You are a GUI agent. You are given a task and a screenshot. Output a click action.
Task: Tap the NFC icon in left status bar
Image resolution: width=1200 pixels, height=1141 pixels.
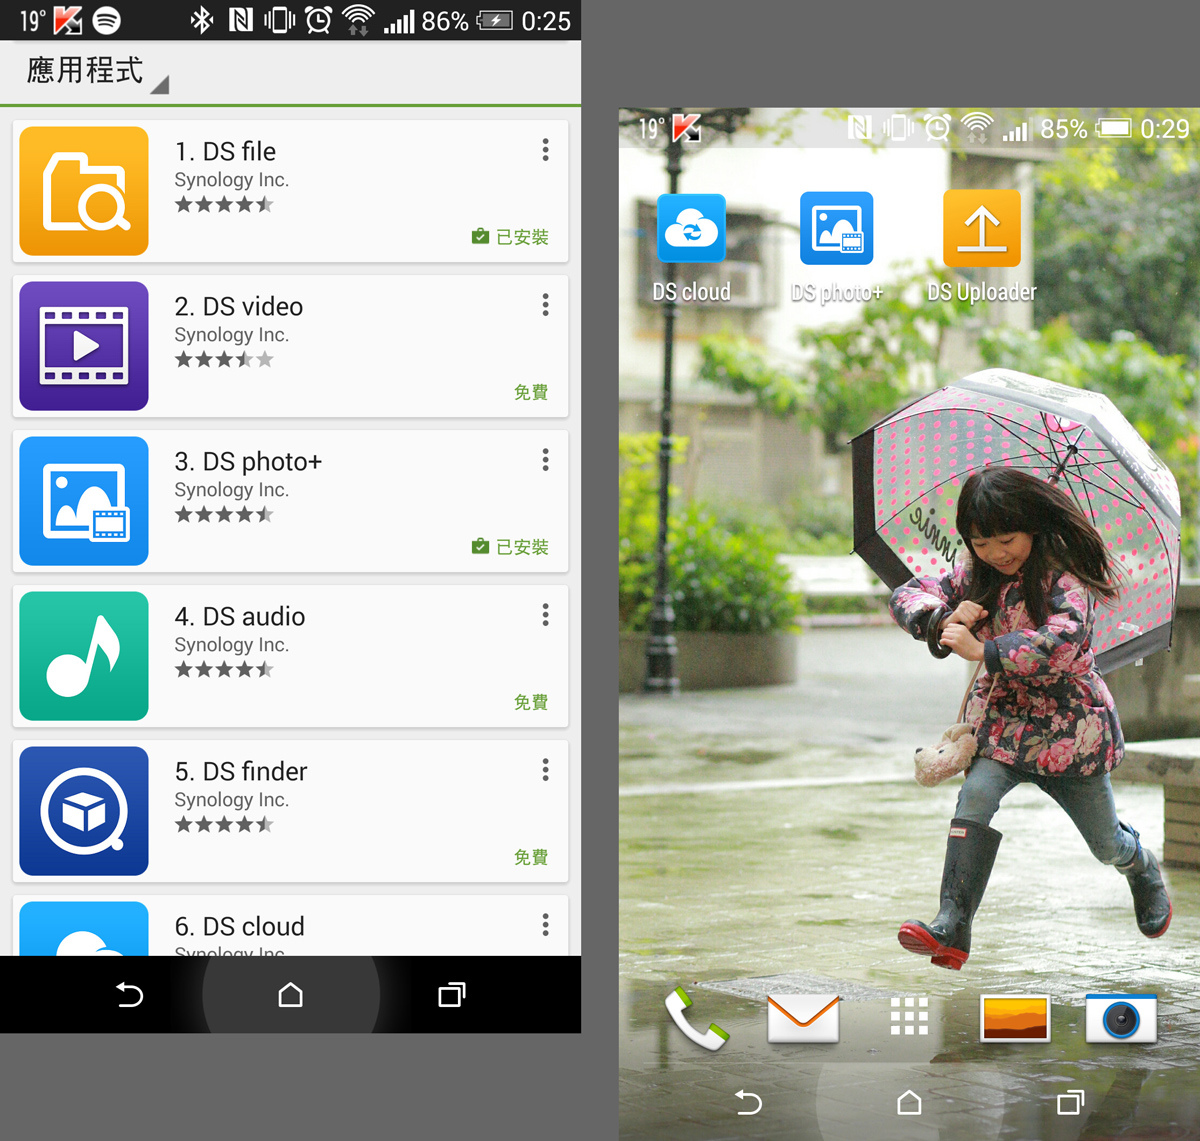(x=241, y=20)
